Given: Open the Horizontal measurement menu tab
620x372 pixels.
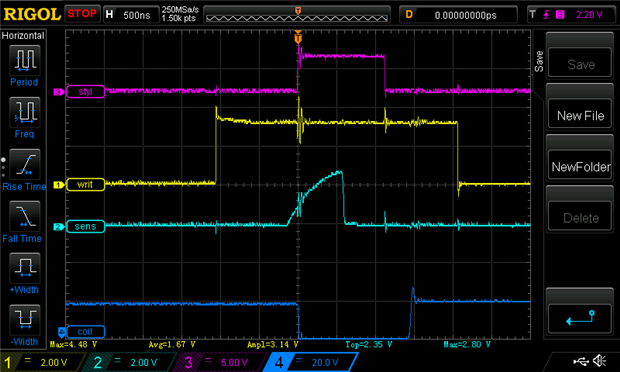Looking at the screenshot, I should (x=23, y=36).
